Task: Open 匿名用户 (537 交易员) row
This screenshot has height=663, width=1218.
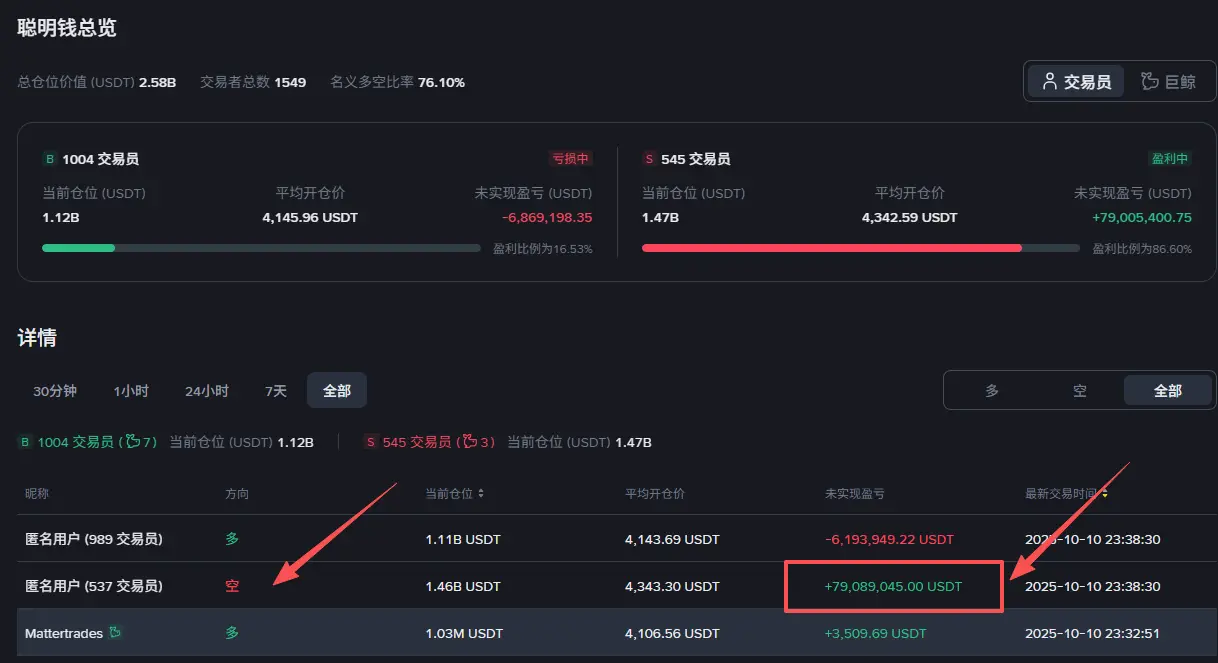Action: tap(609, 586)
